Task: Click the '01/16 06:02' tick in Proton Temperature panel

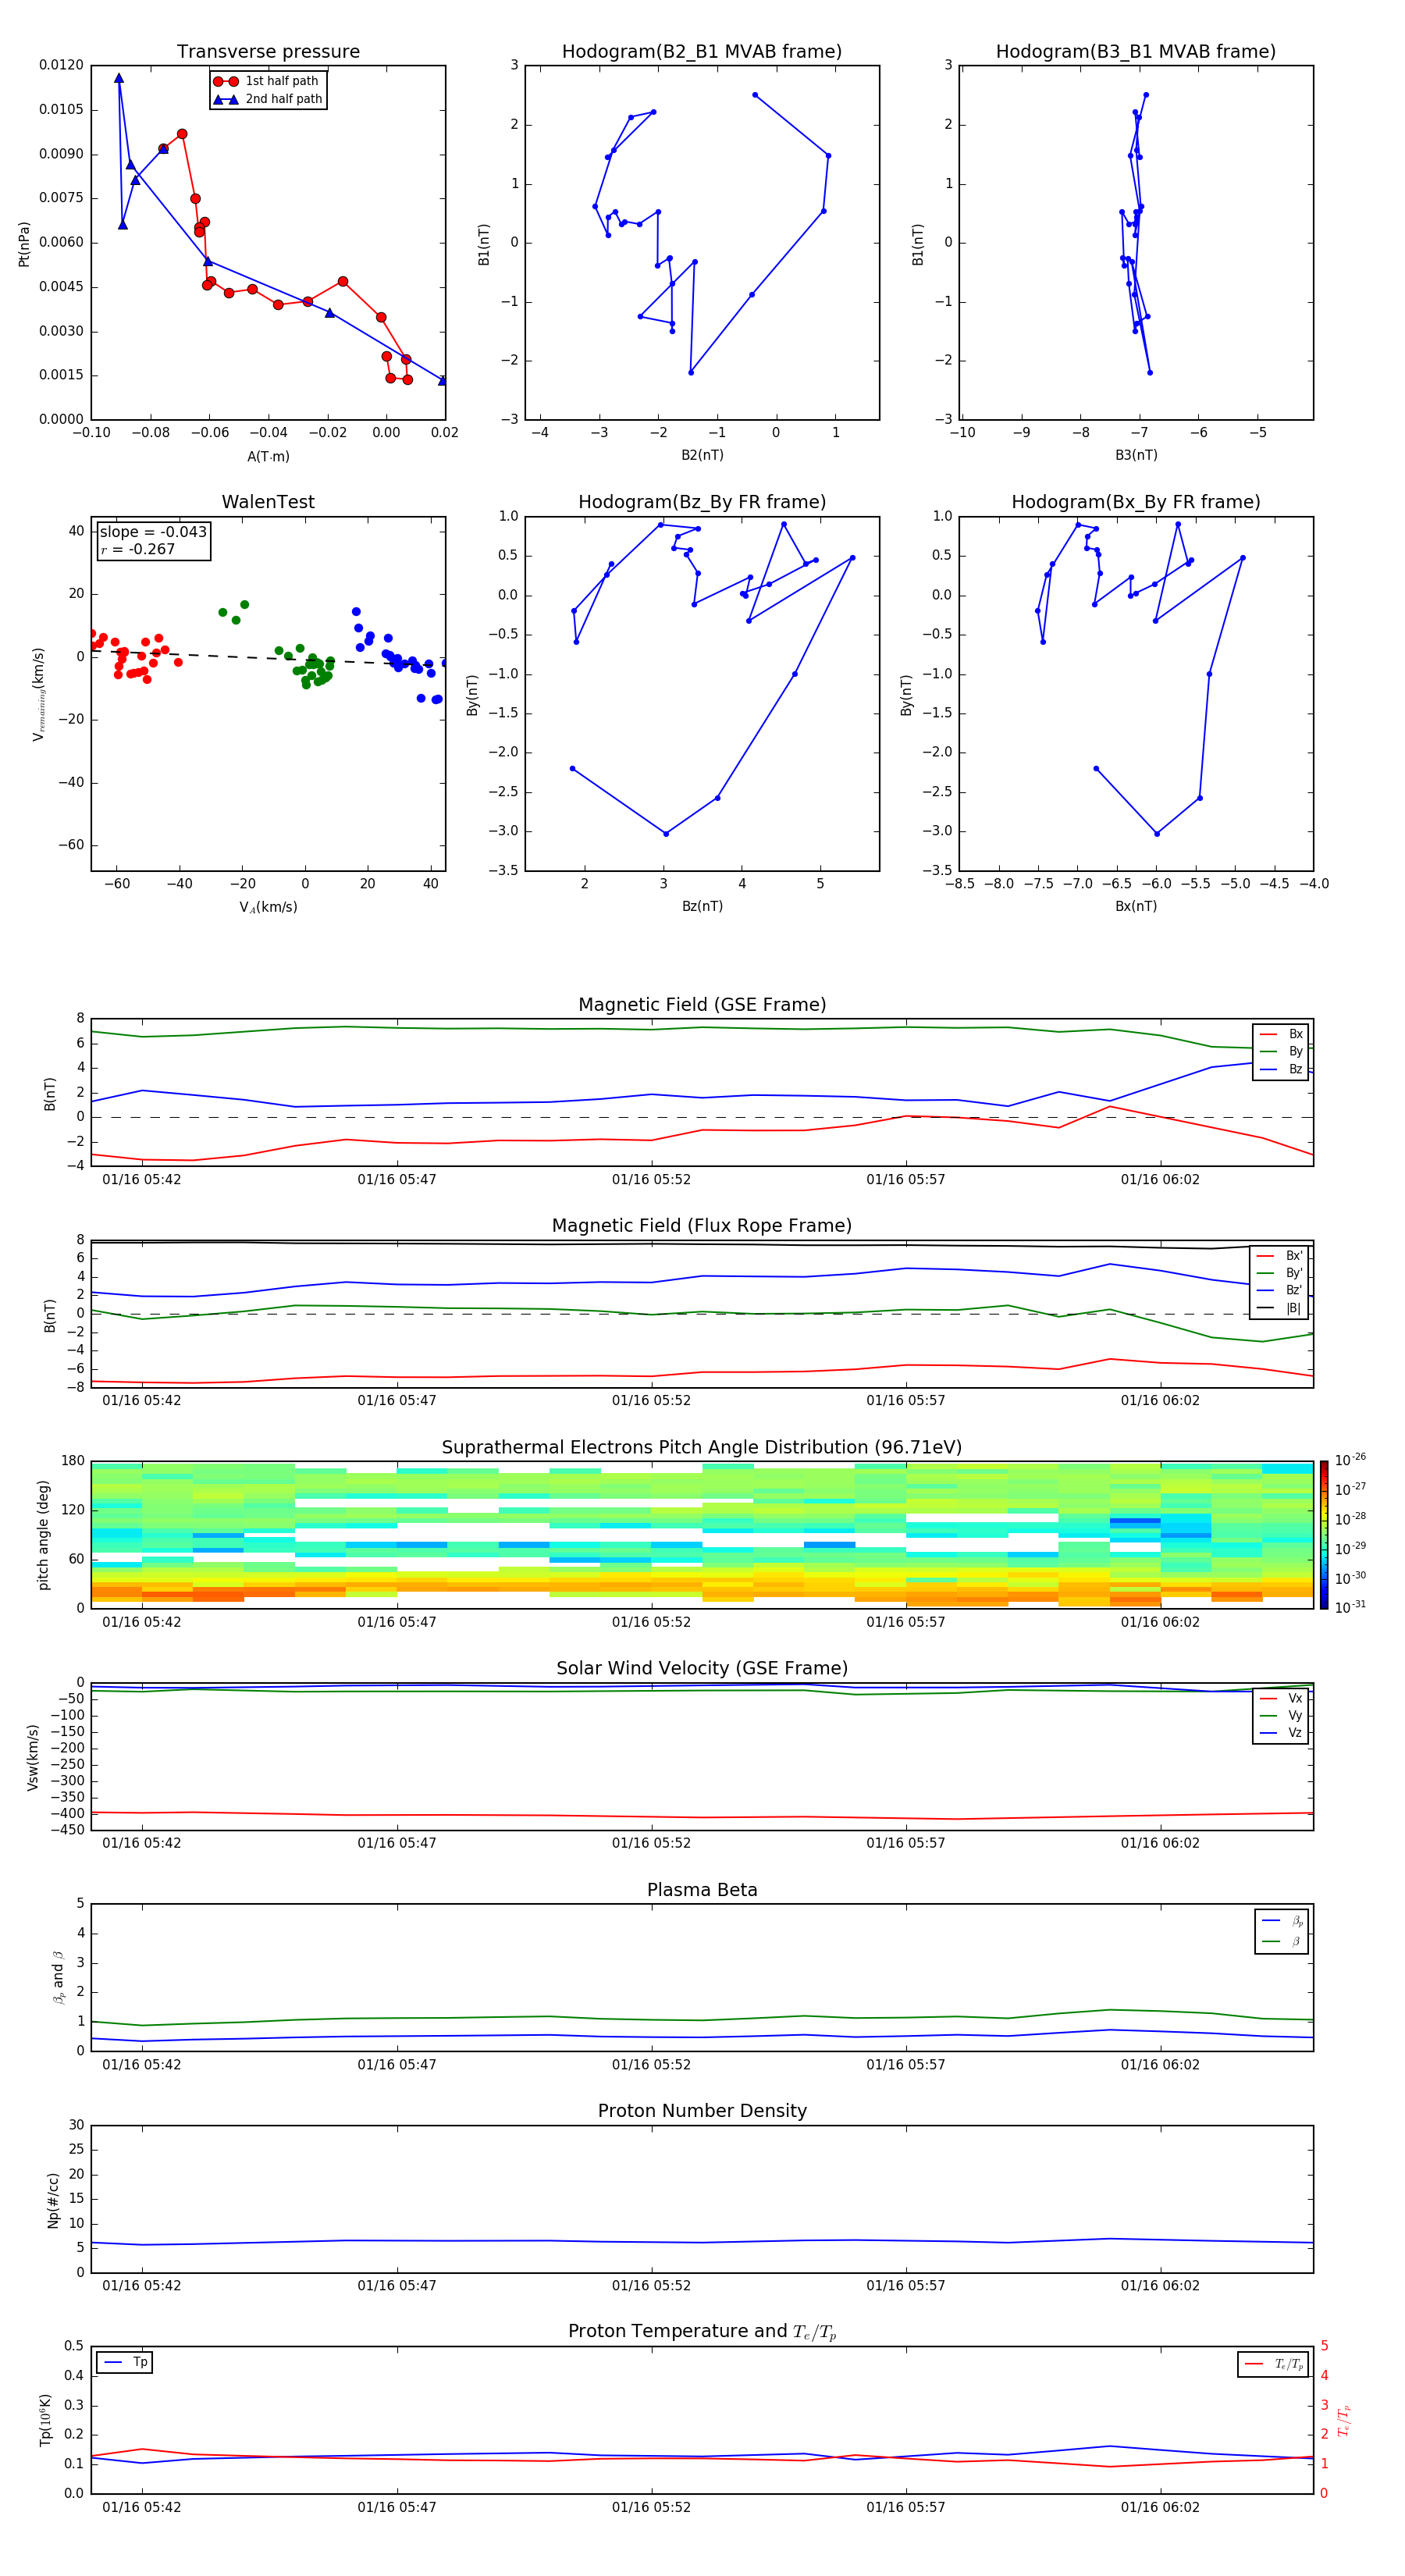Action: click(x=1160, y=2508)
